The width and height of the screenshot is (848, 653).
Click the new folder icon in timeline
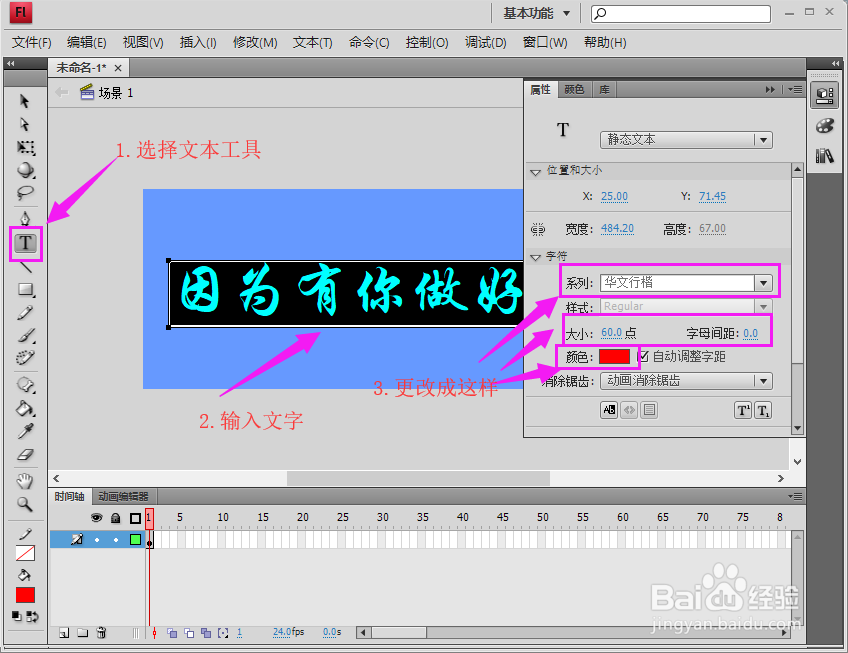coord(82,632)
